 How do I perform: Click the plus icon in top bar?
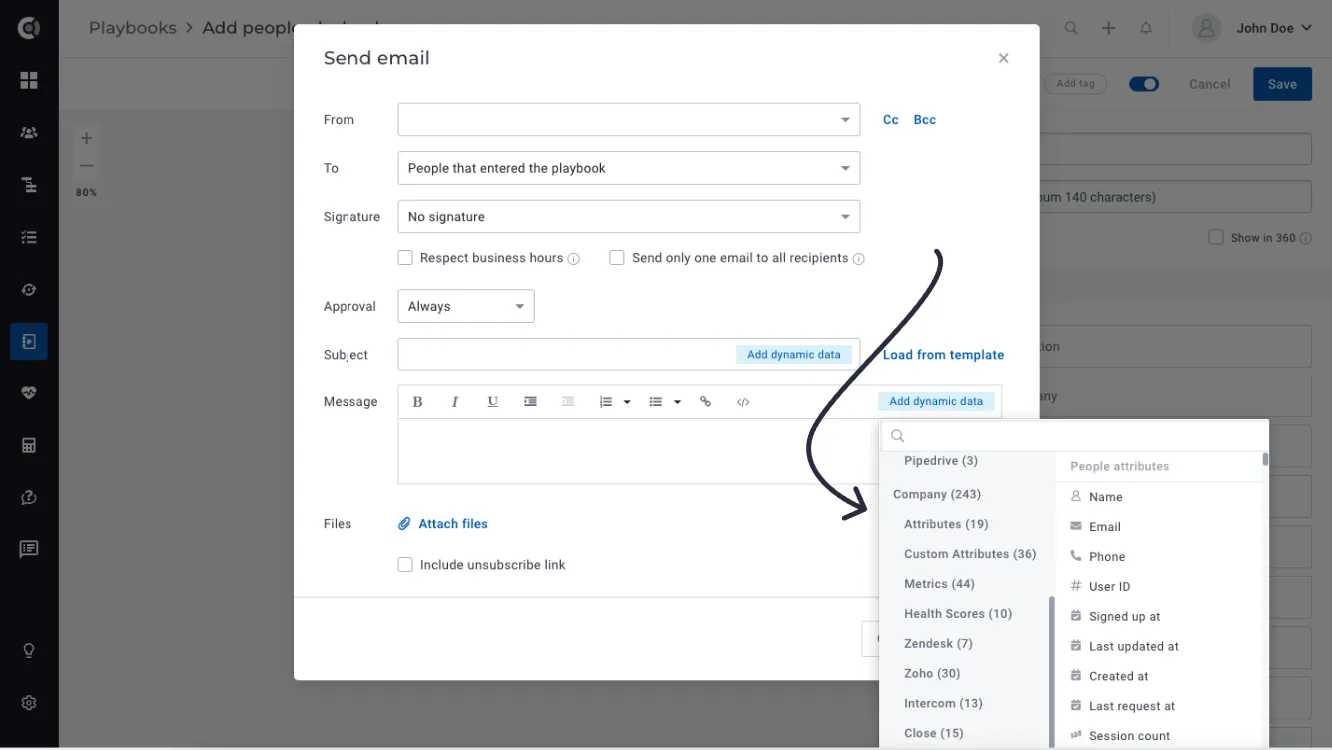tap(1108, 28)
